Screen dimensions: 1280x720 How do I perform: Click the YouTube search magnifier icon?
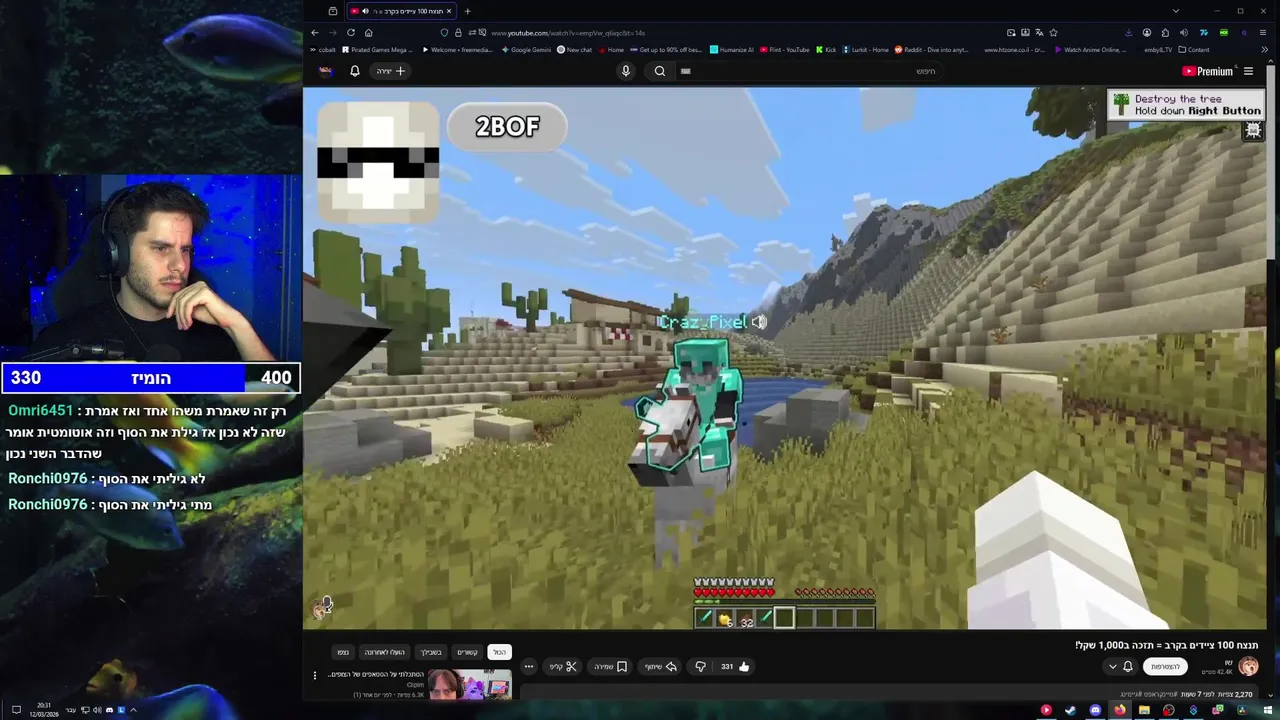pos(660,71)
